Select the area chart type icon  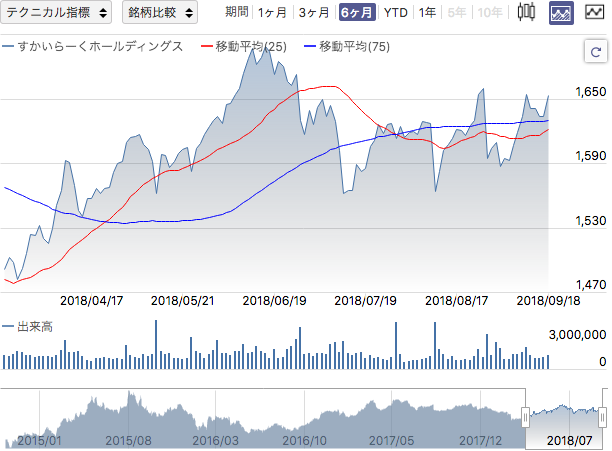pos(561,12)
